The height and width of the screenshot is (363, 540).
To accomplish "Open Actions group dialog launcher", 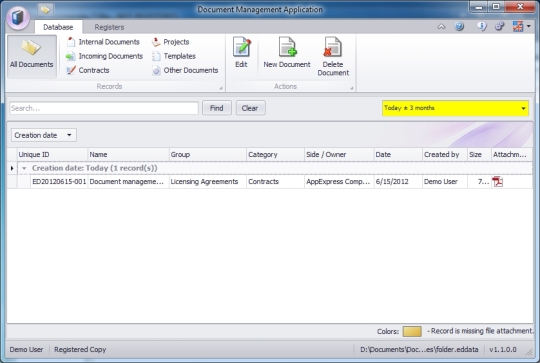I will tap(352, 88).
